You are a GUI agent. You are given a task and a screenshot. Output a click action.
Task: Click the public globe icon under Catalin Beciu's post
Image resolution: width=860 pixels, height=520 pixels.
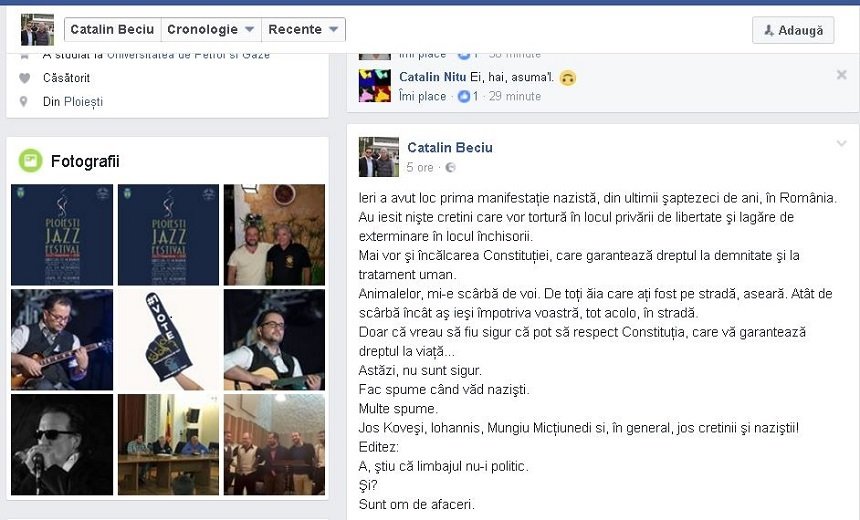[x=450, y=168]
